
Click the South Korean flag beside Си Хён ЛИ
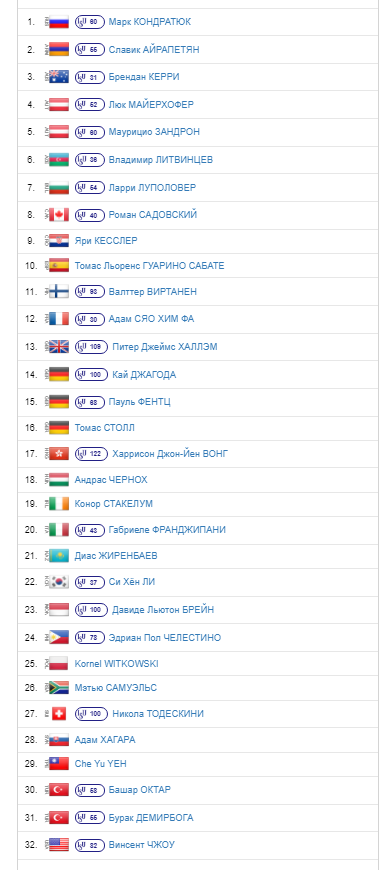click(59, 582)
